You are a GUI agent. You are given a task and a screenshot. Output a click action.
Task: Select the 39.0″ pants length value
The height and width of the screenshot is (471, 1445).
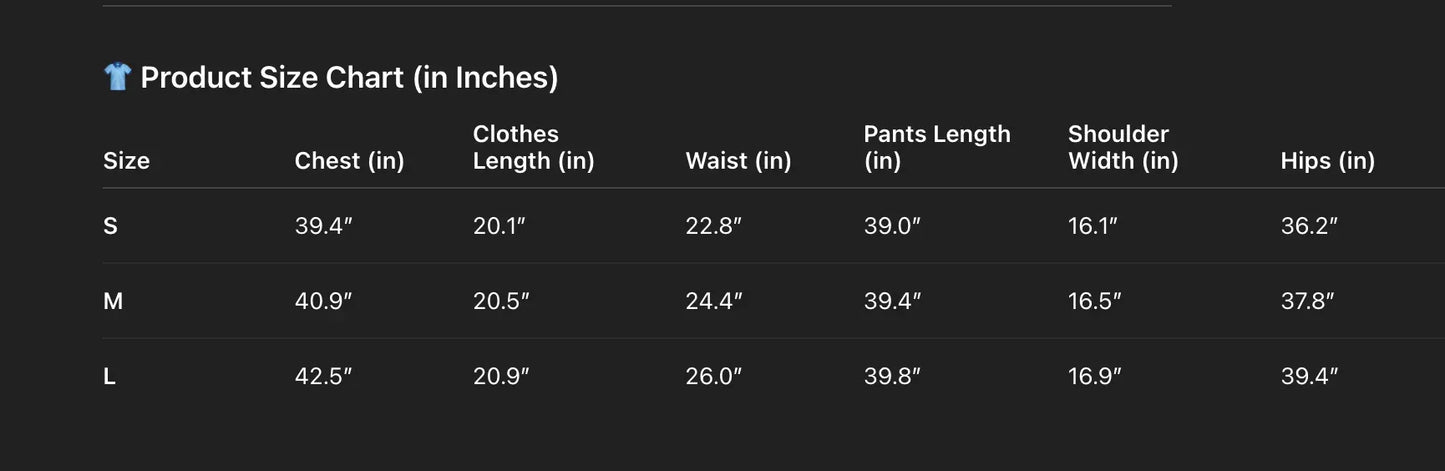click(892, 226)
